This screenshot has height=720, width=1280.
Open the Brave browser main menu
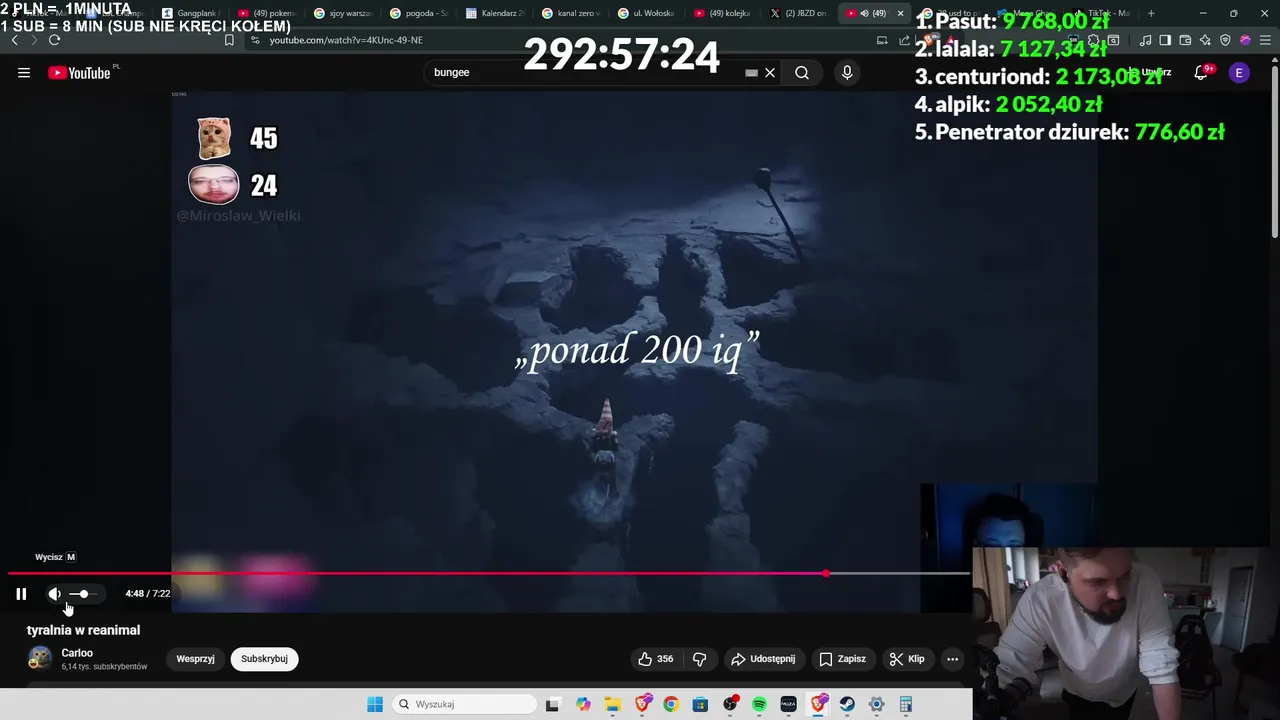[x=1265, y=40]
